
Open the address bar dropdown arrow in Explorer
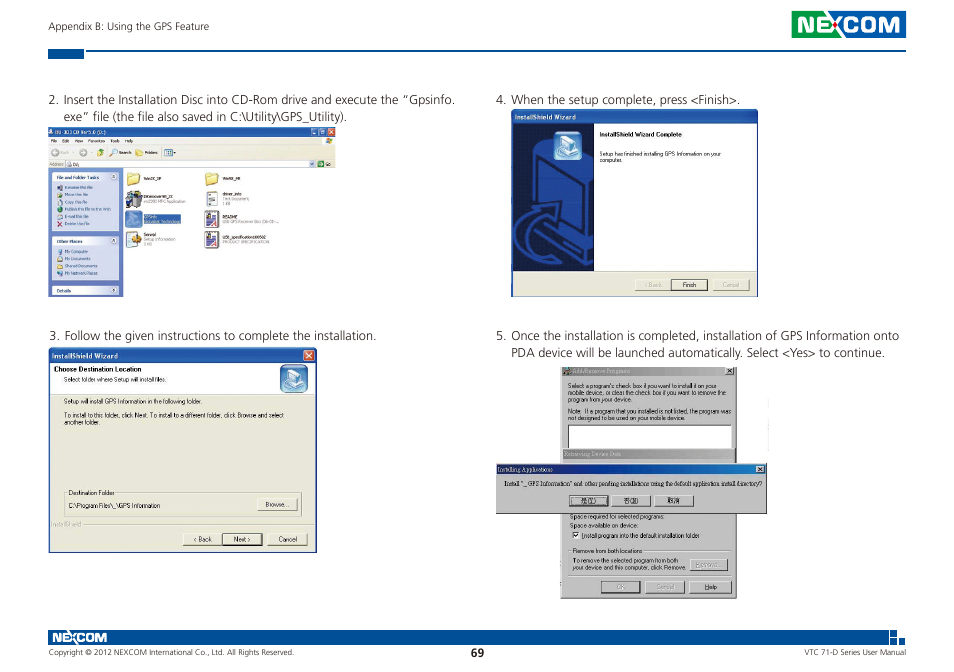tap(312, 164)
